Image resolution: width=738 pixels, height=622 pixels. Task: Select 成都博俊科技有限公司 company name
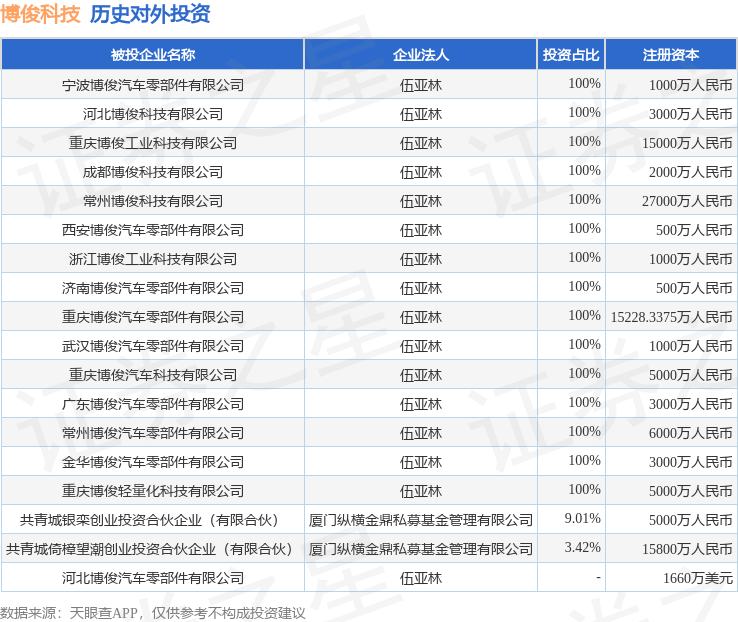point(153,172)
